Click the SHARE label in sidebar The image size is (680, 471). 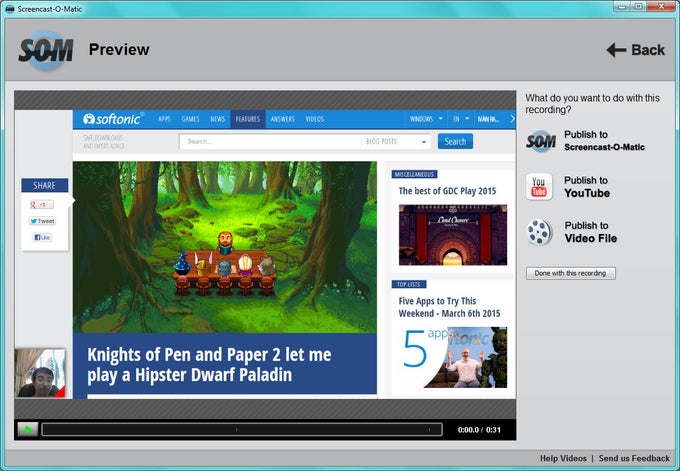[44, 186]
